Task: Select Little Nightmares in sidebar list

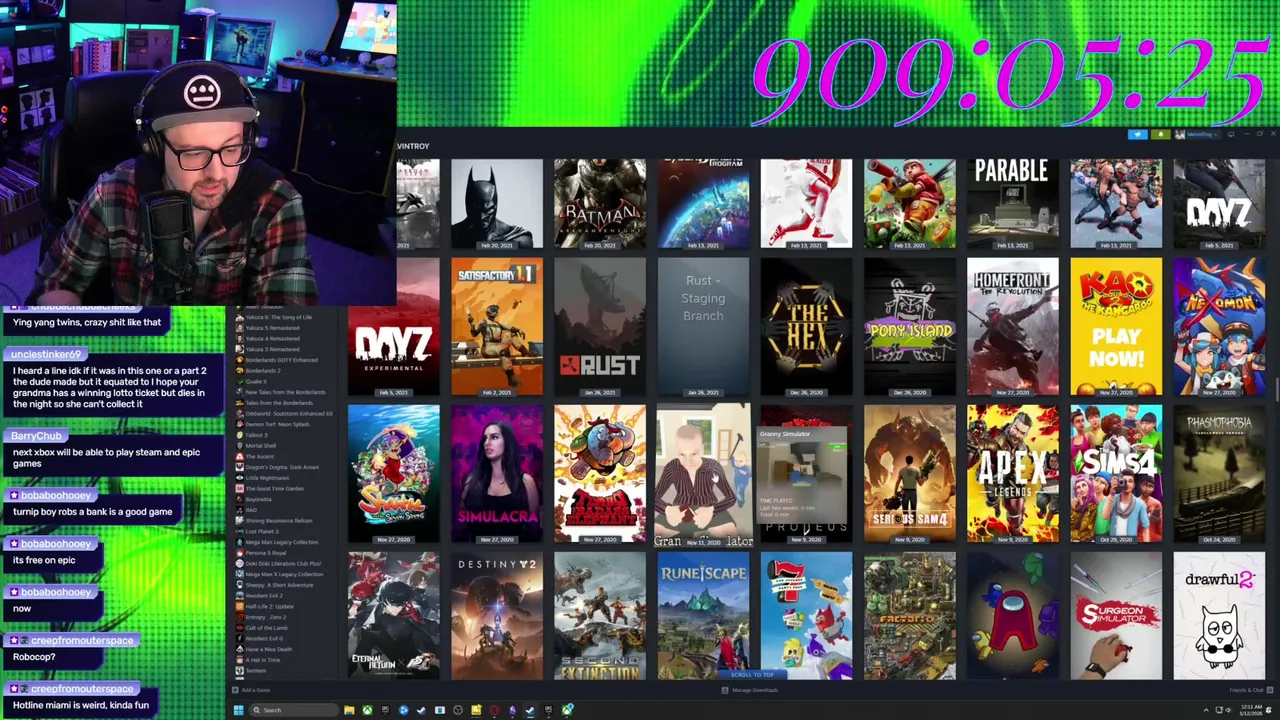Action: tap(267, 478)
